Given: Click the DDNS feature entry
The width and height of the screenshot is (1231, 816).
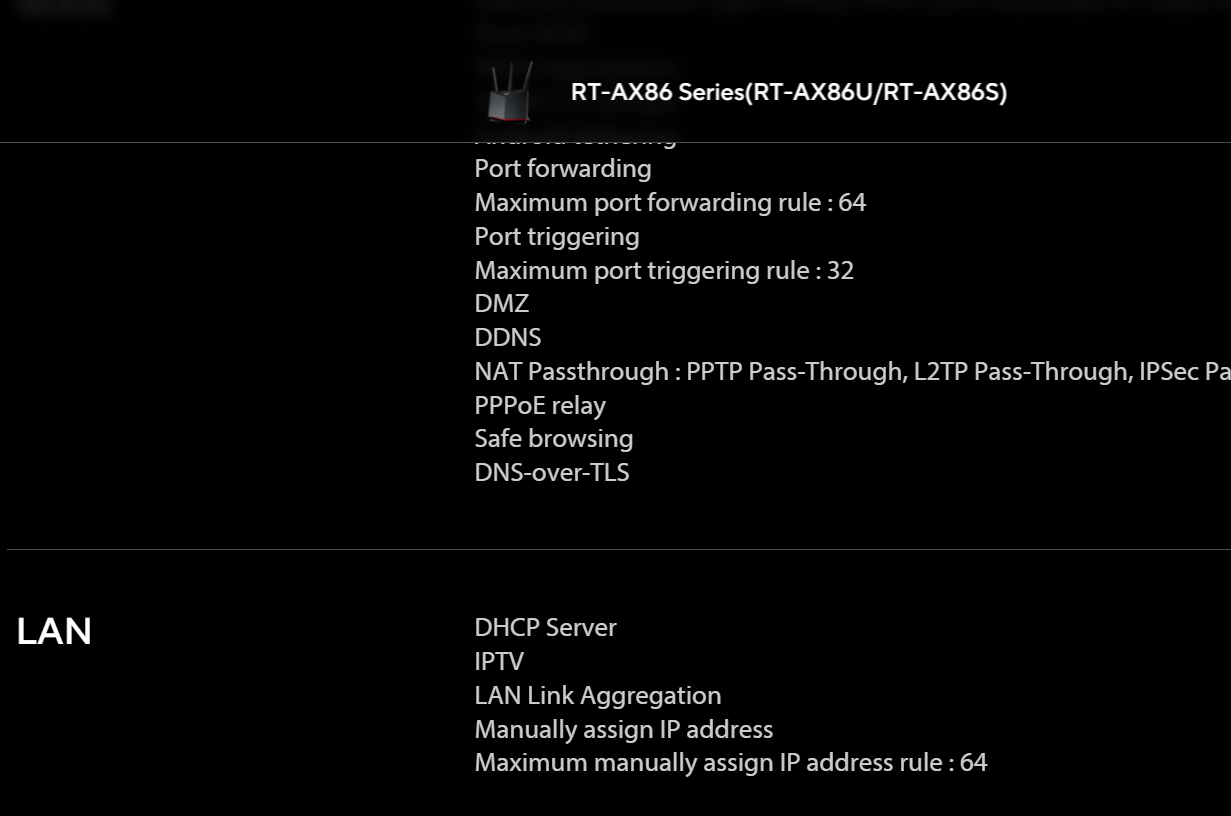Looking at the screenshot, I should [x=508, y=337].
